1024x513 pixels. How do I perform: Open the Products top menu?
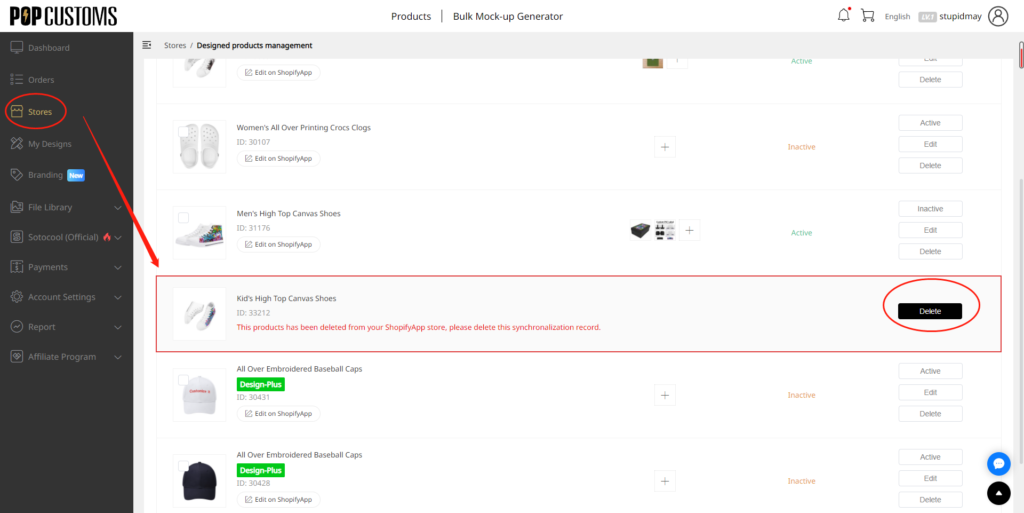click(411, 16)
